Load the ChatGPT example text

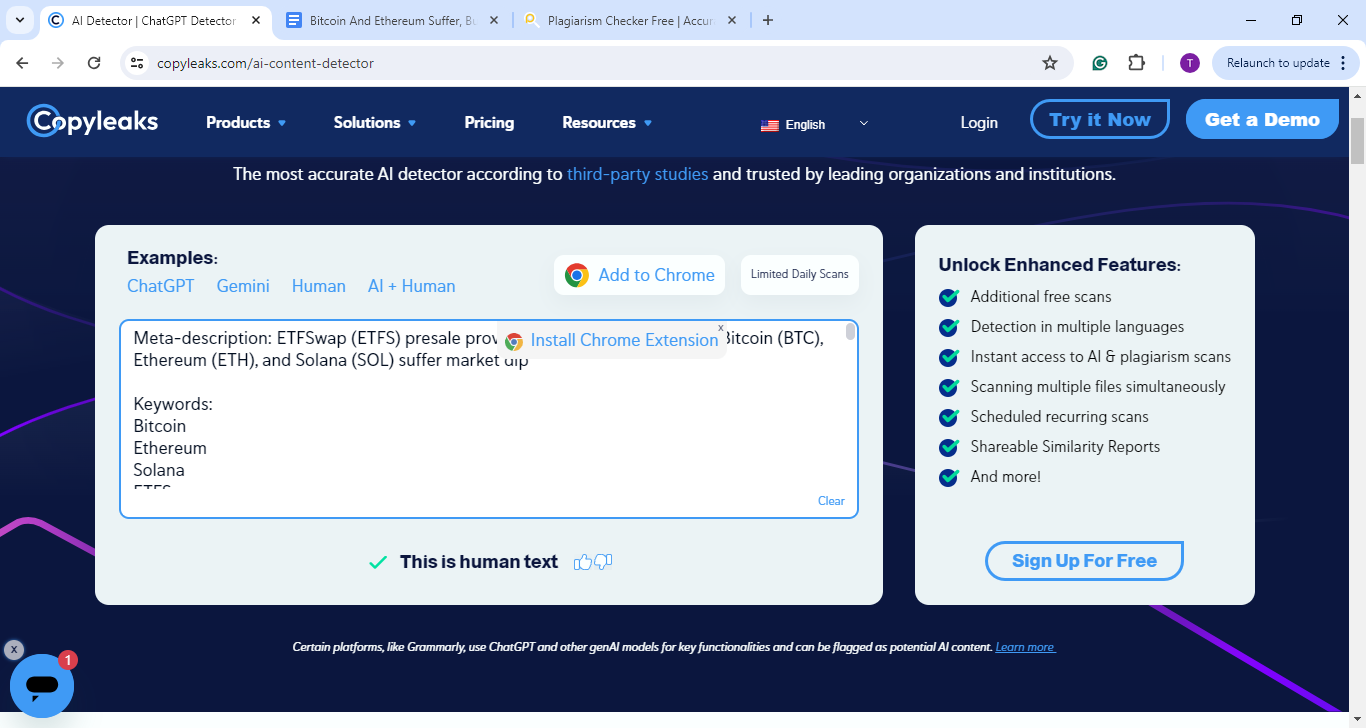click(161, 286)
